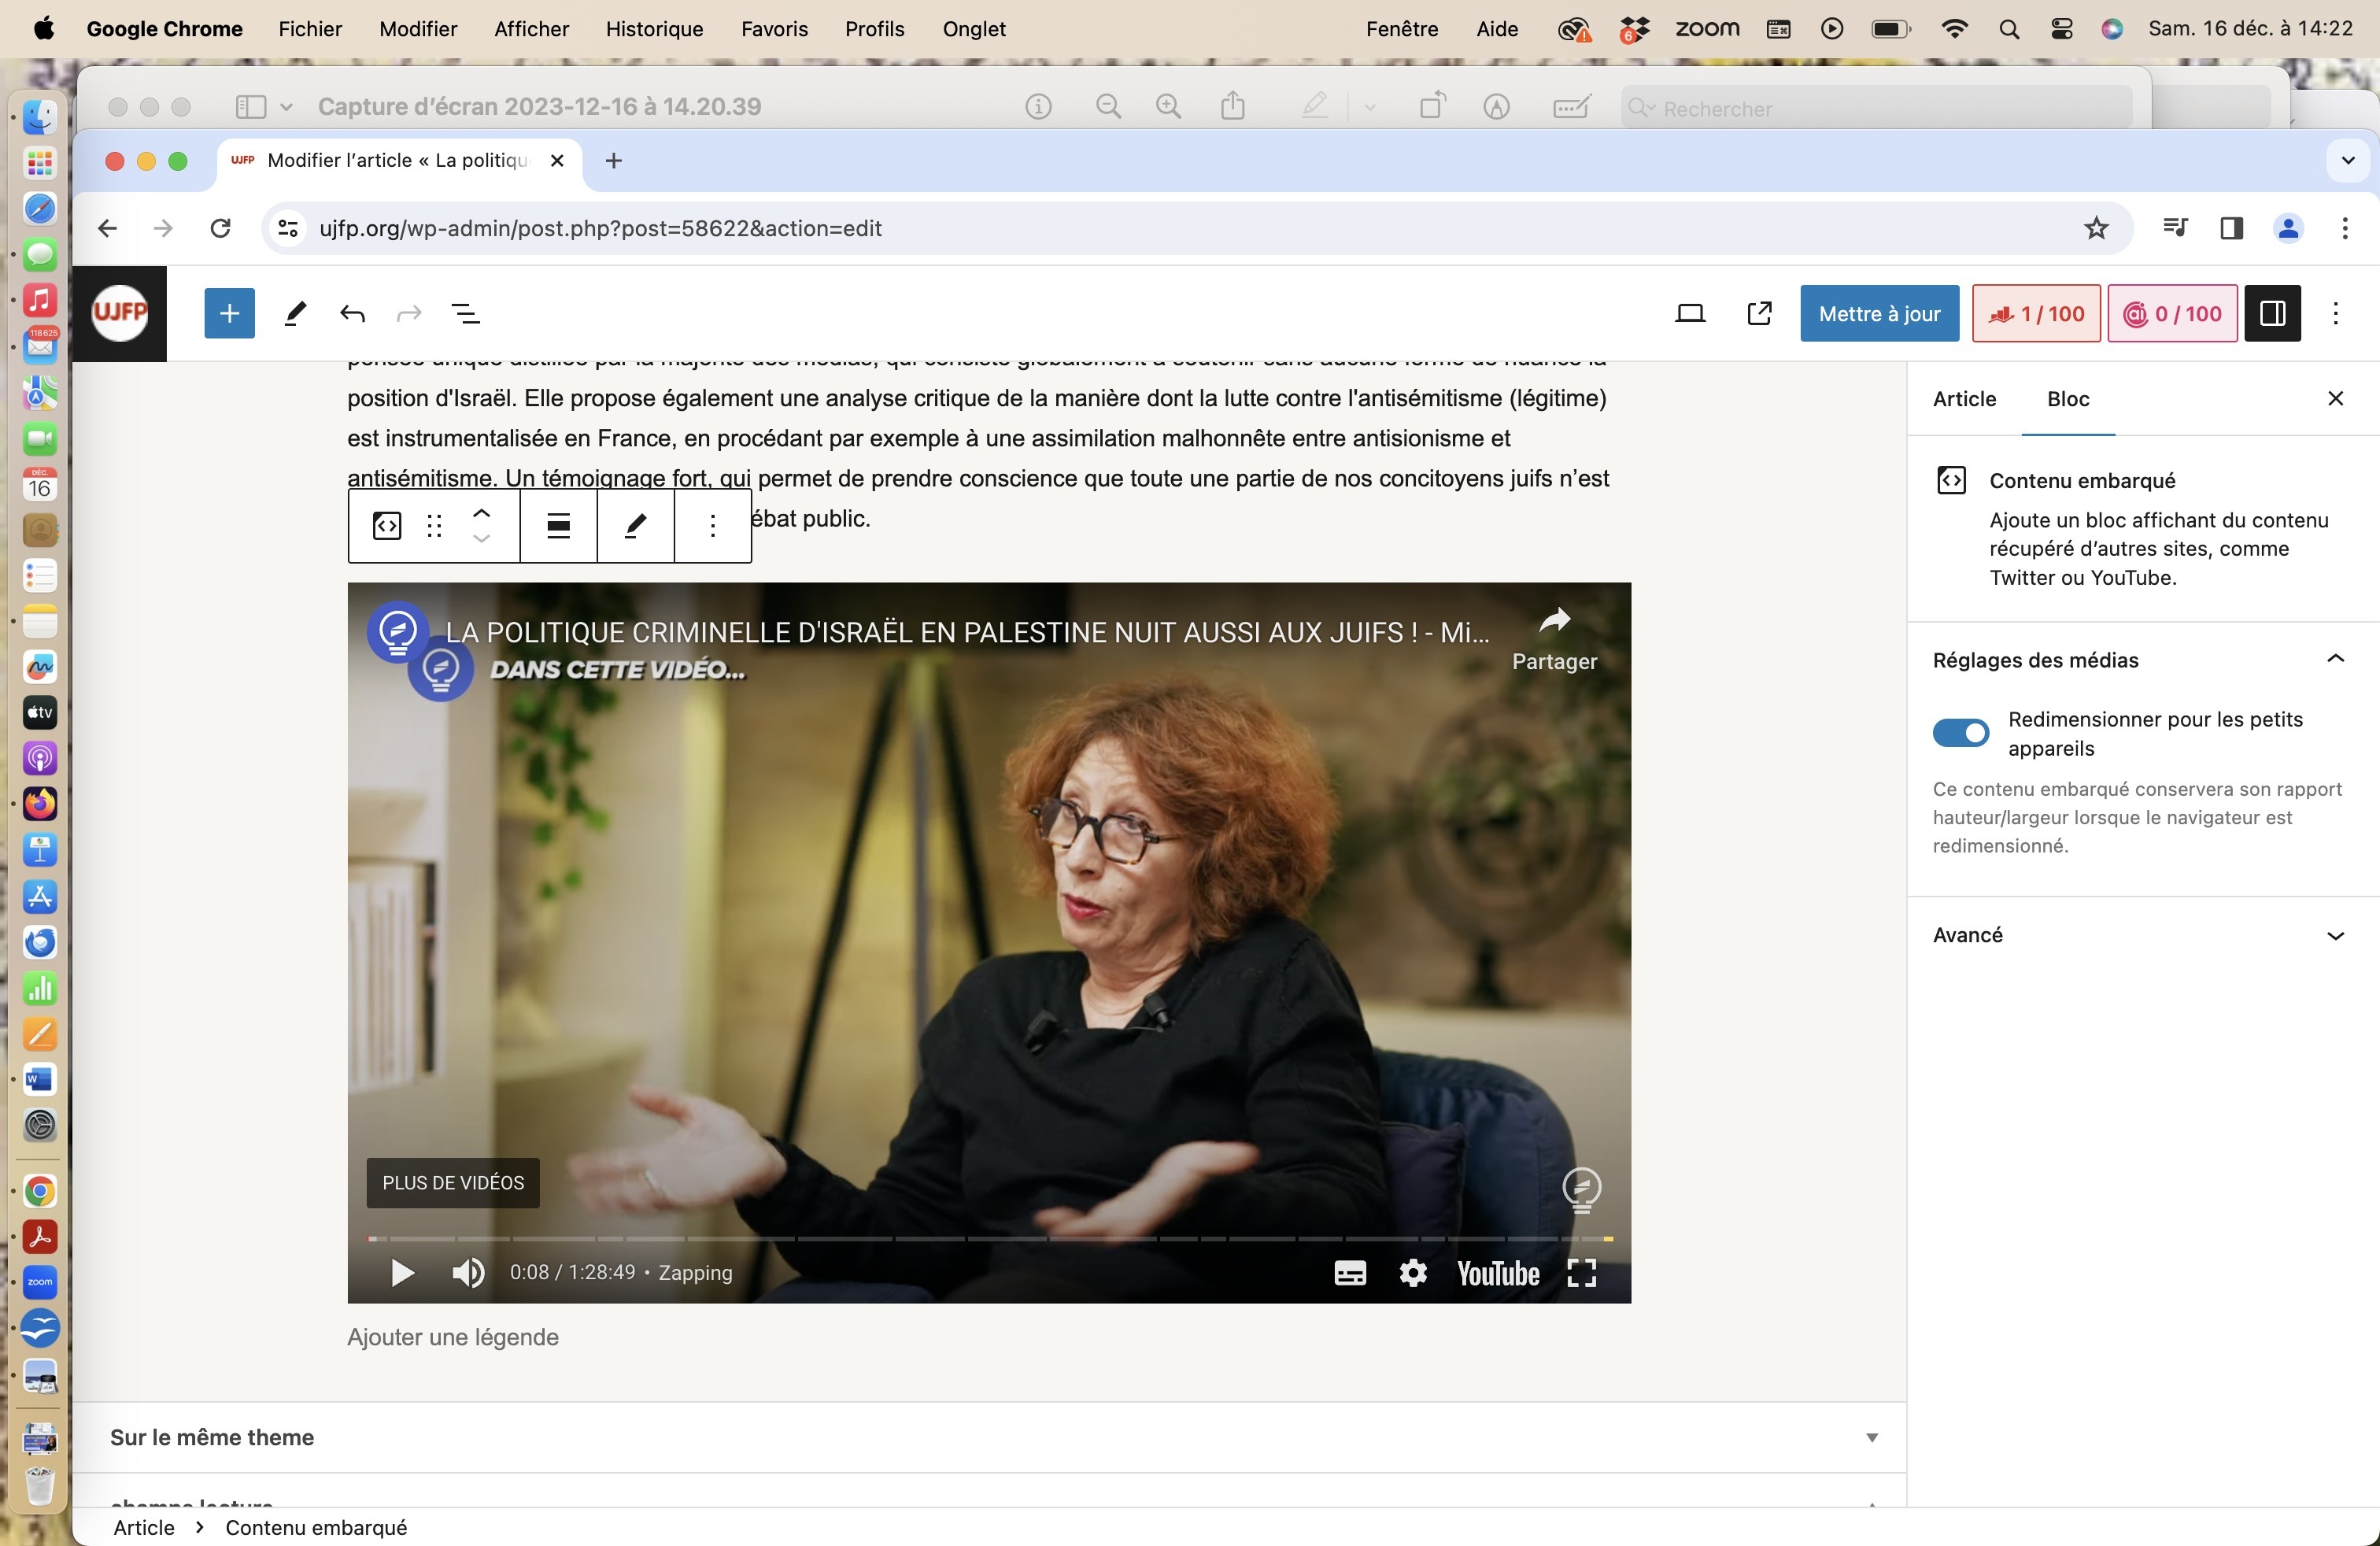Change block alignment in block toolbar
This screenshot has height=1546, width=2380.
pyautogui.click(x=559, y=526)
